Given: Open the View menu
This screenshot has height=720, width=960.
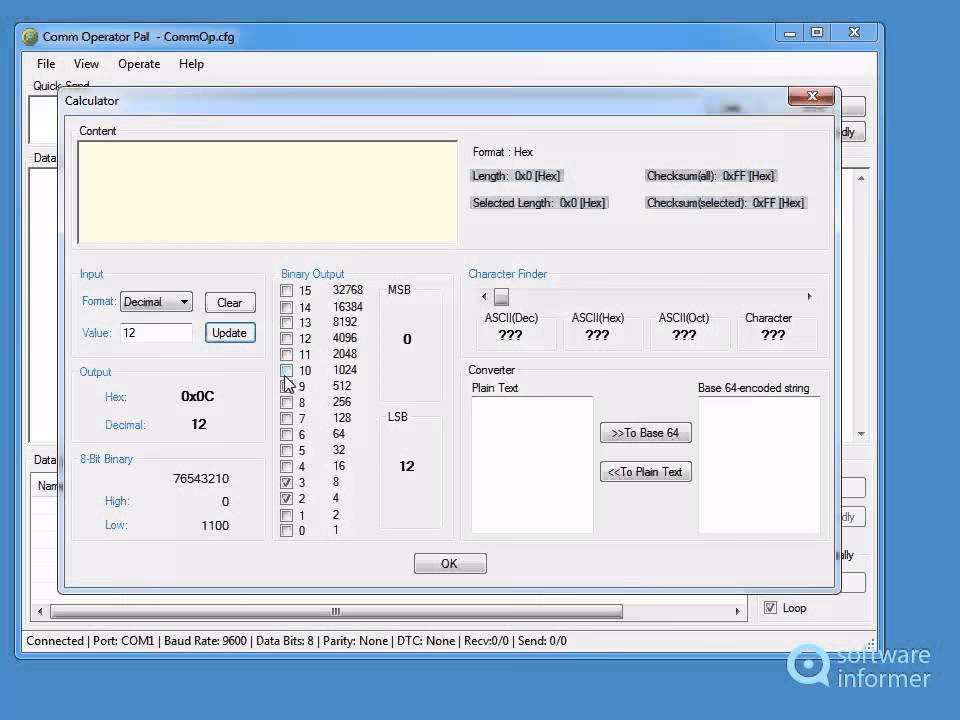Looking at the screenshot, I should (86, 63).
